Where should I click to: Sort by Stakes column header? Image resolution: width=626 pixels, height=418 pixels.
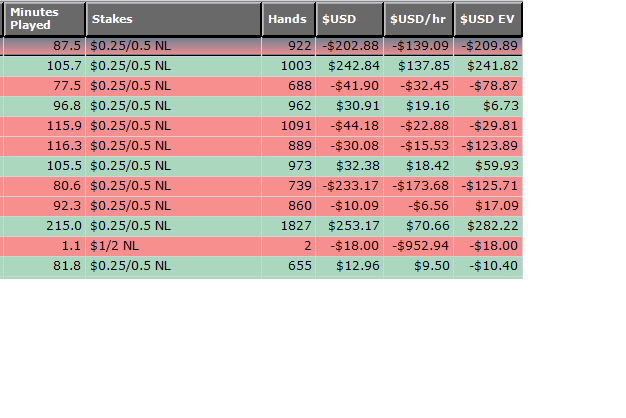click(x=174, y=19)
